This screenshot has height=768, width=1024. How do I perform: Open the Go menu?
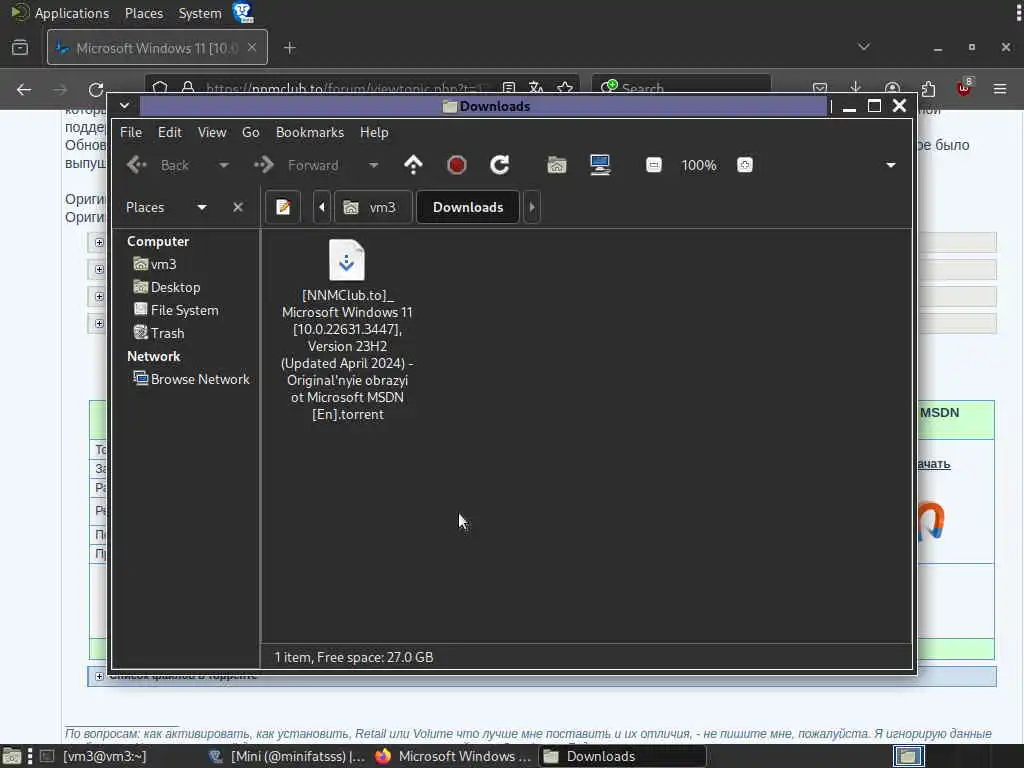tap(251, 132)
